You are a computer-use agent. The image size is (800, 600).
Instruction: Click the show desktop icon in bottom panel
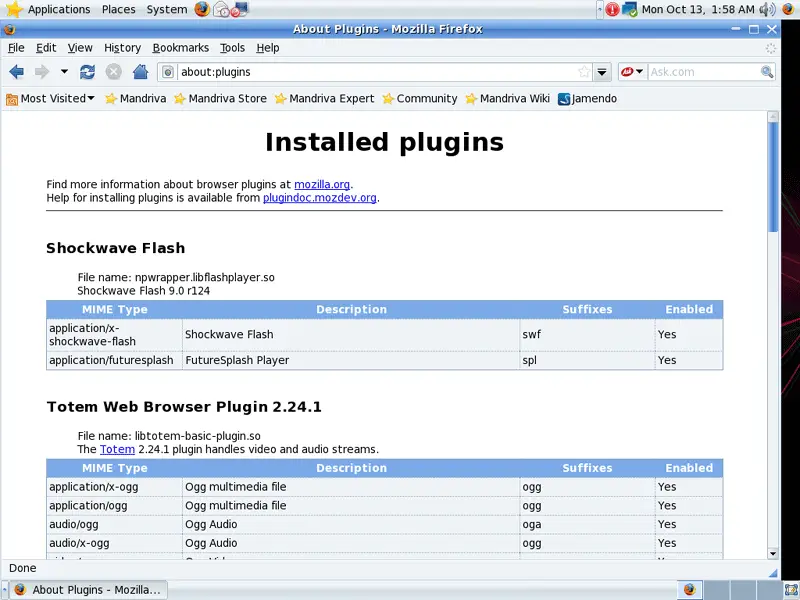click(791, 590)
